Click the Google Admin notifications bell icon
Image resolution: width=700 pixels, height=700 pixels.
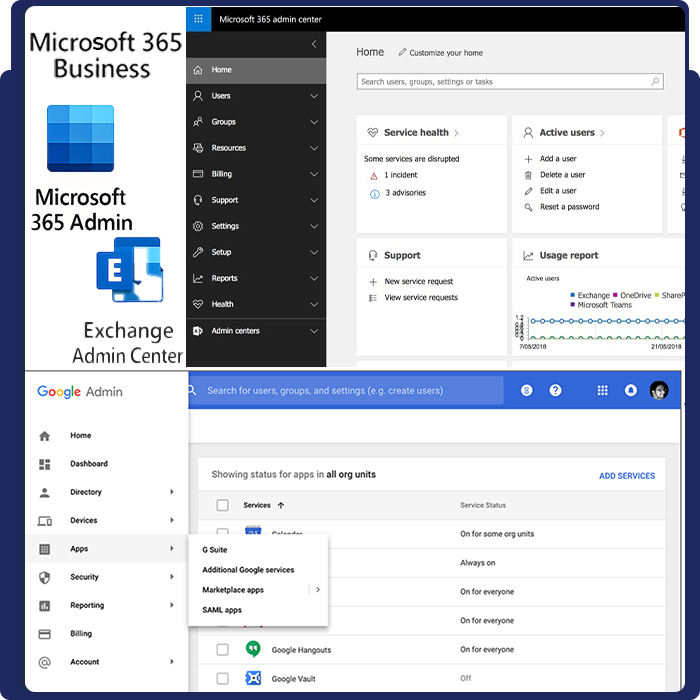(631, 391)
